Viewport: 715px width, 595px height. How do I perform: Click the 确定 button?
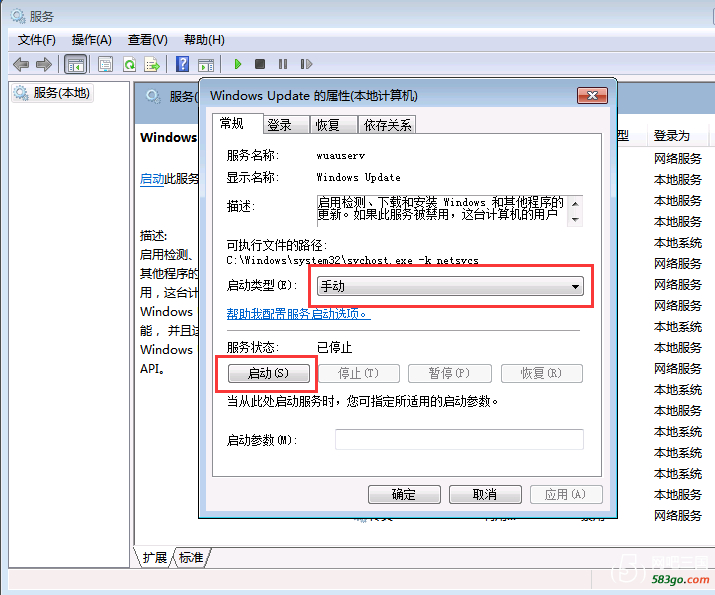point(404,494)
